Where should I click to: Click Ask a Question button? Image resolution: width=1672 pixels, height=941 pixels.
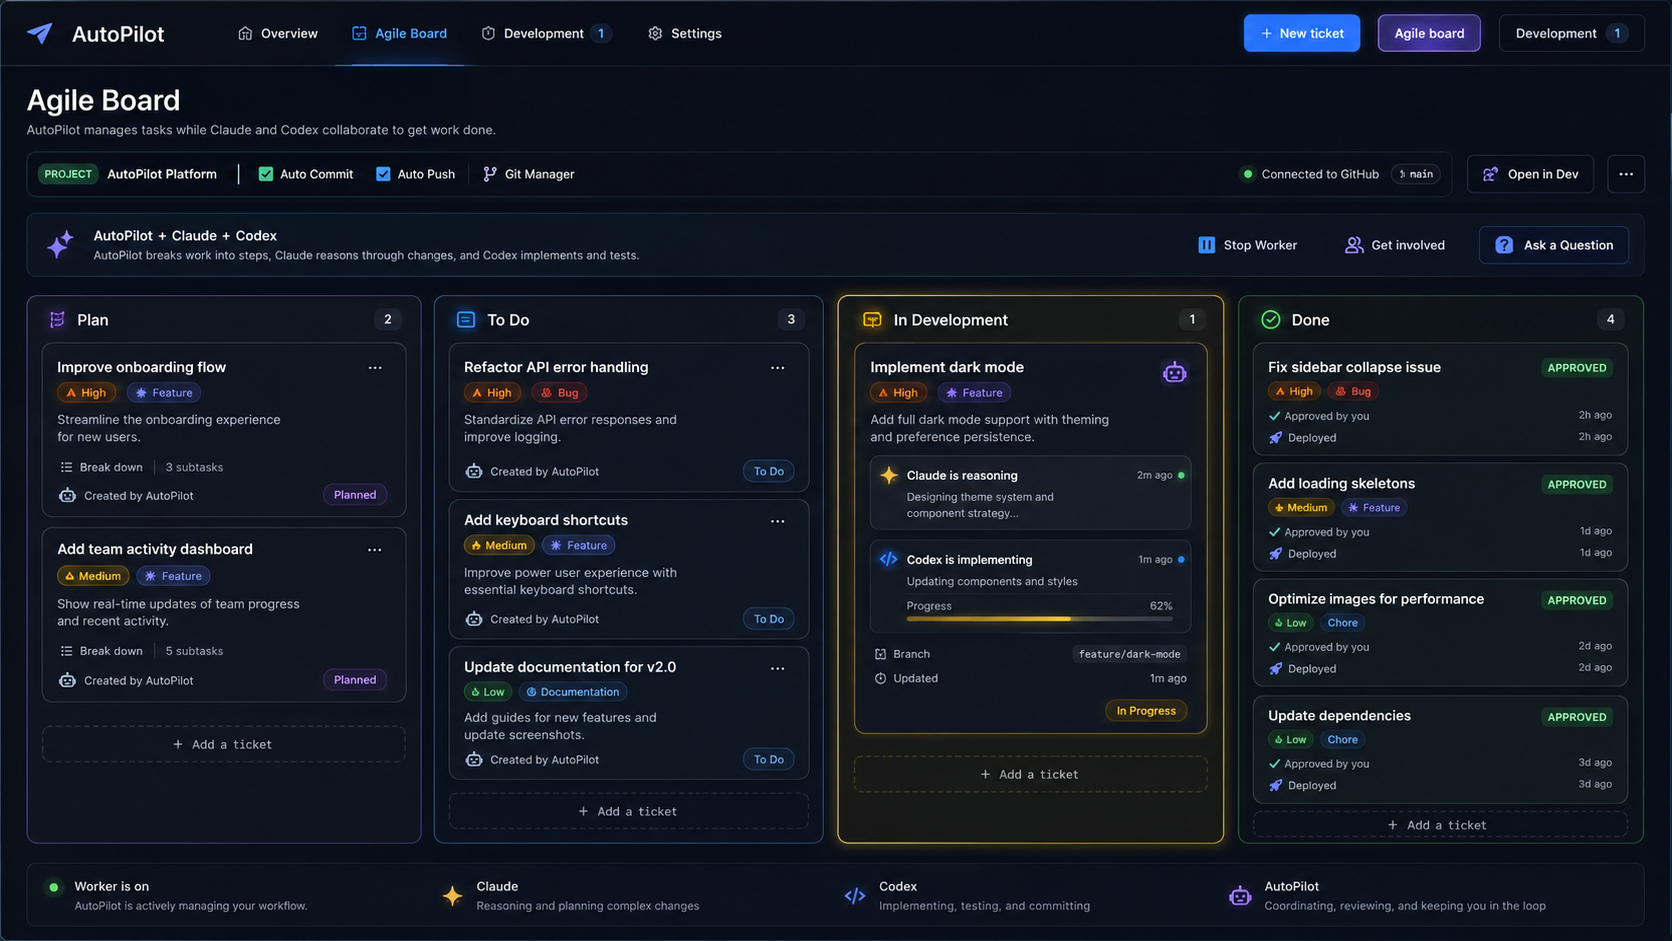(1554, 245)
